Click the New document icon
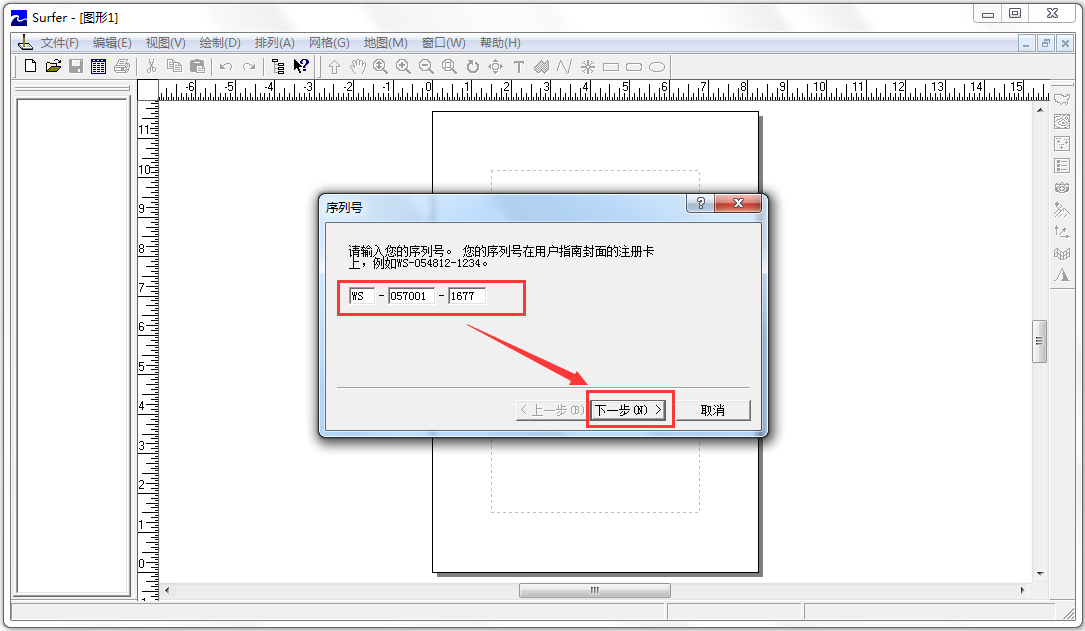Viewport: 1085px width, 631px height. tap(30, 66)
